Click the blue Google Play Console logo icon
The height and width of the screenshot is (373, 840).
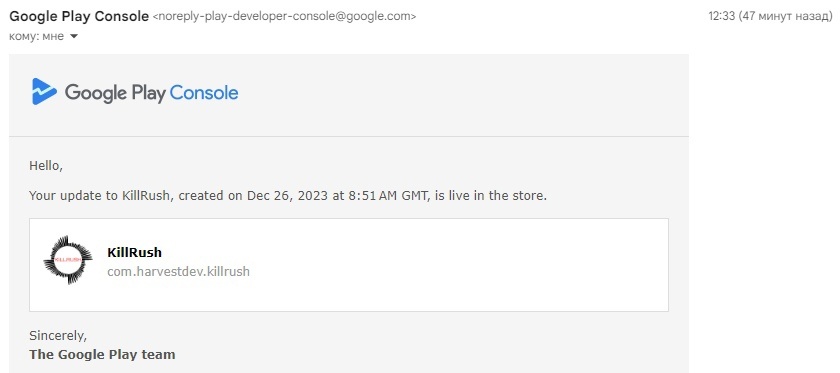click(x=44, y=92)
